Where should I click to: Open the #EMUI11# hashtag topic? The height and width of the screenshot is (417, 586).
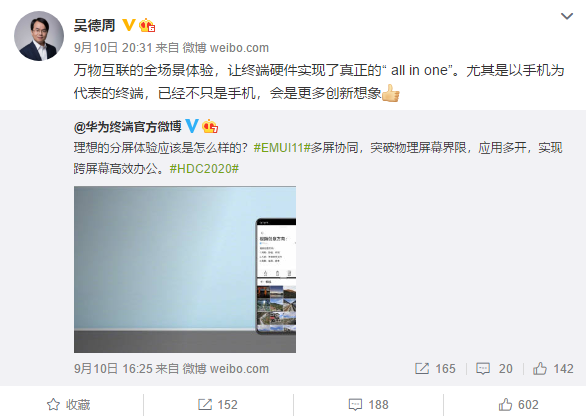pos(282,148)
